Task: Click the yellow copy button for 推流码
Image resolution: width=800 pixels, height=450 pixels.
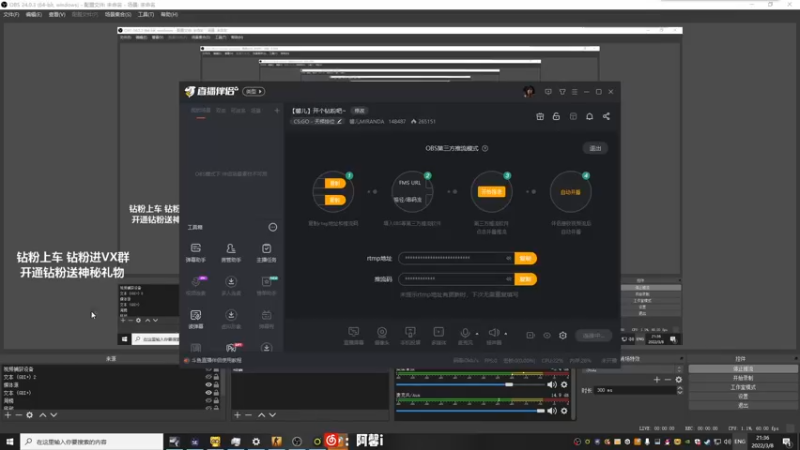Action: tap(526, 279)
